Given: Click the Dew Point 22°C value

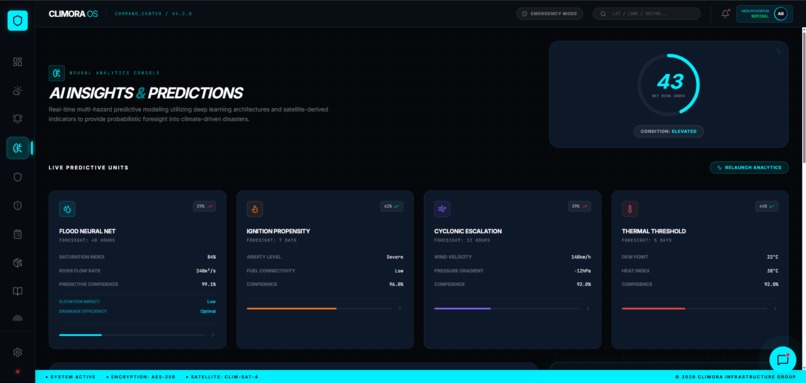Looking at the screenshot, I should pyautogui.click(x=772, y=257).
